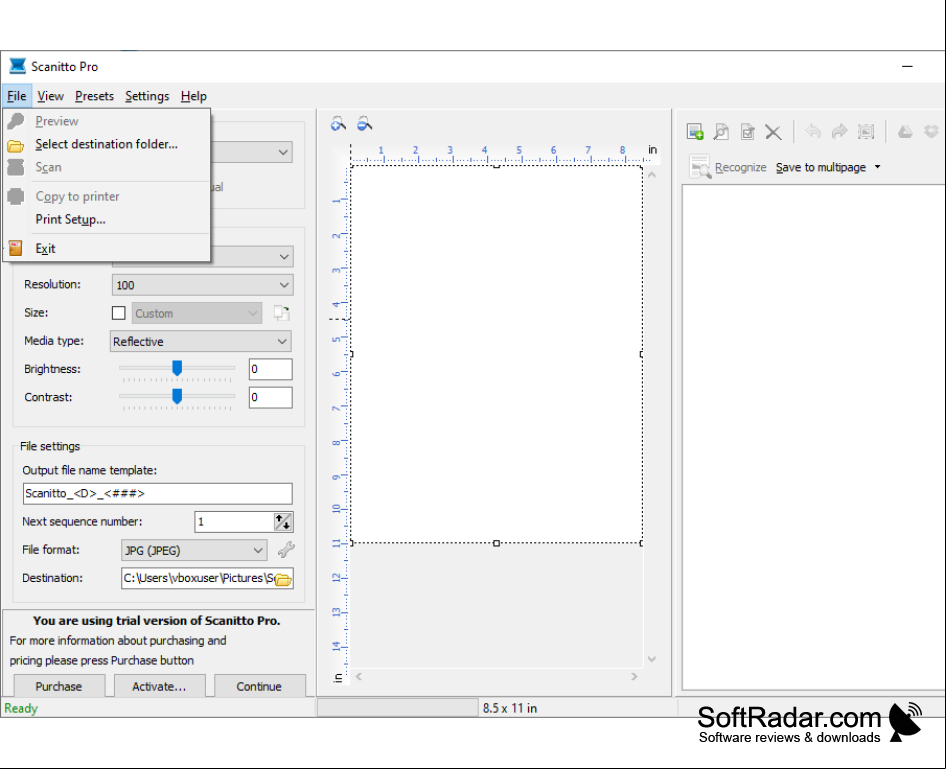Open the Resolution dropdown
The image size is (946, 769).
[202, 285]
